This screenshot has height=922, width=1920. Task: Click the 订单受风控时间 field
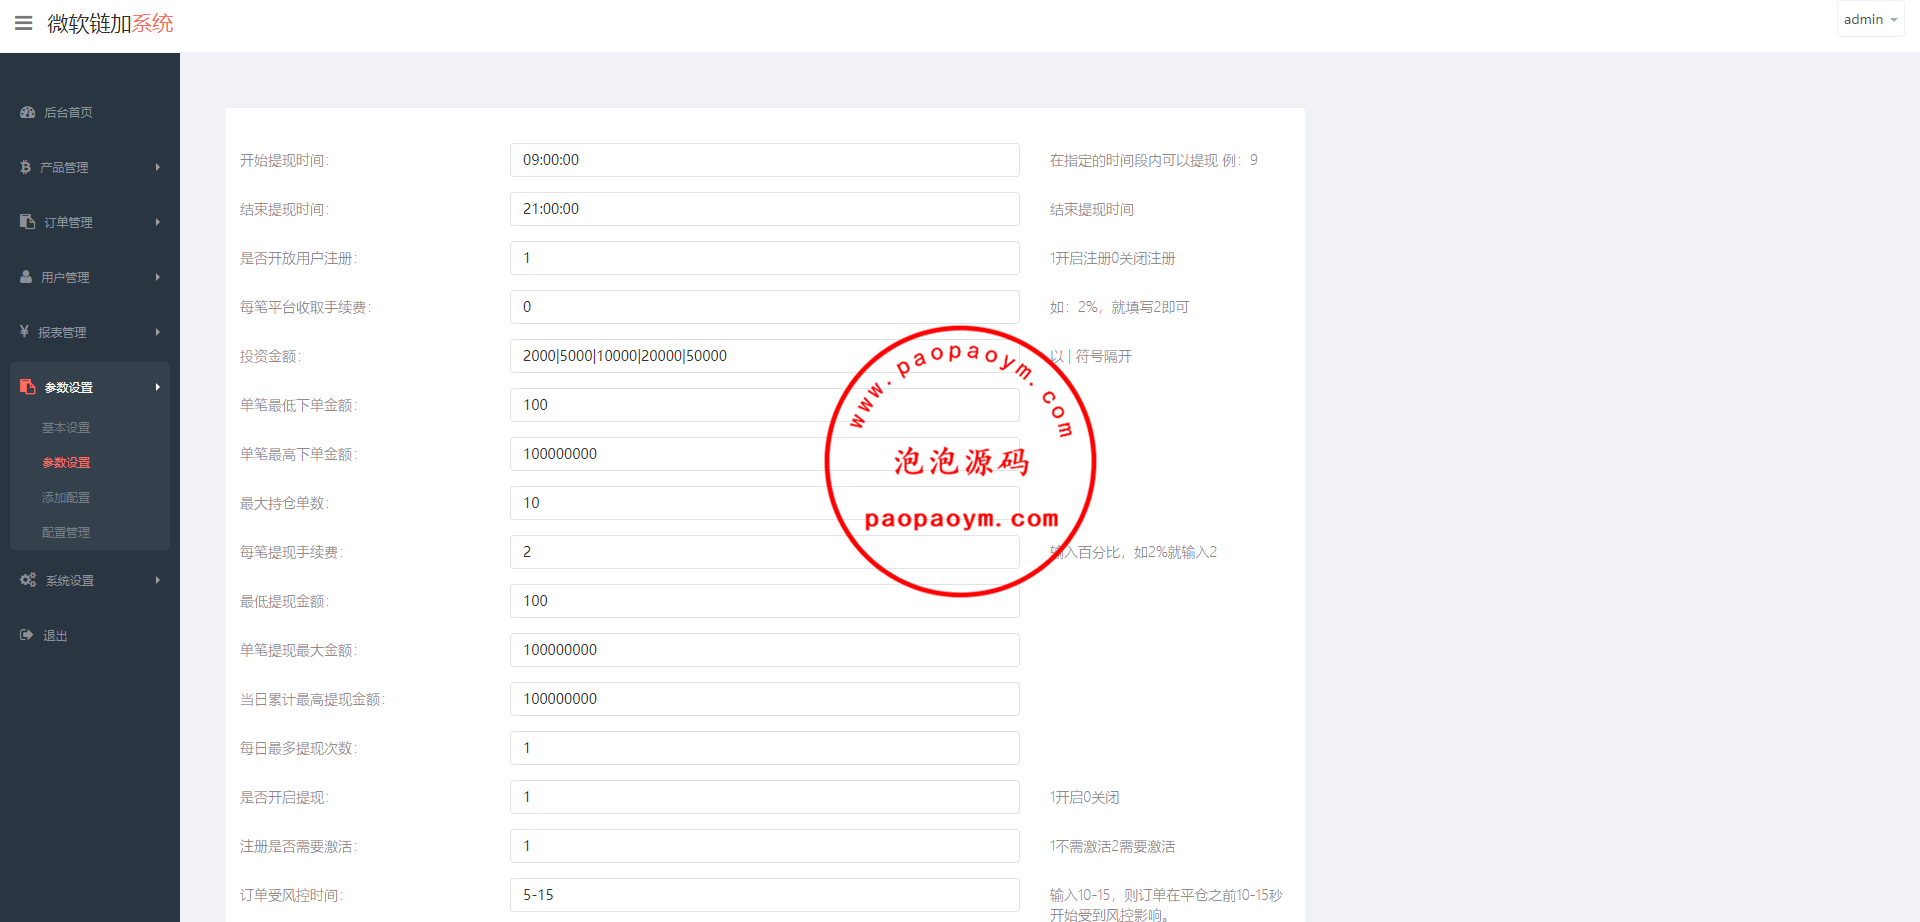coord(764,895)
